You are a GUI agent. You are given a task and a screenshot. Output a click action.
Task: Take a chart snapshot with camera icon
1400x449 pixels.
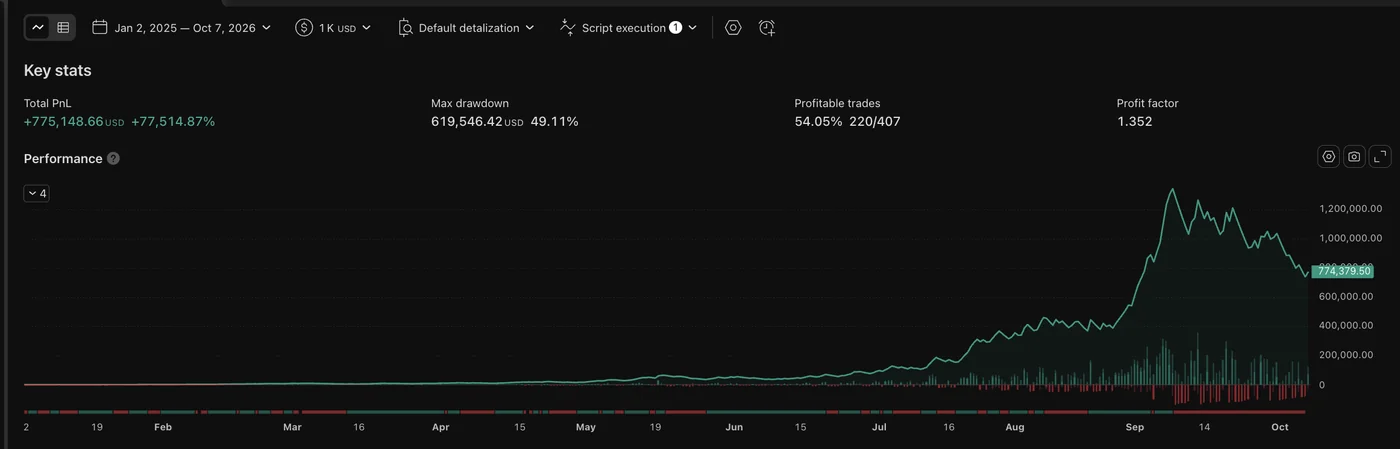1354,156
